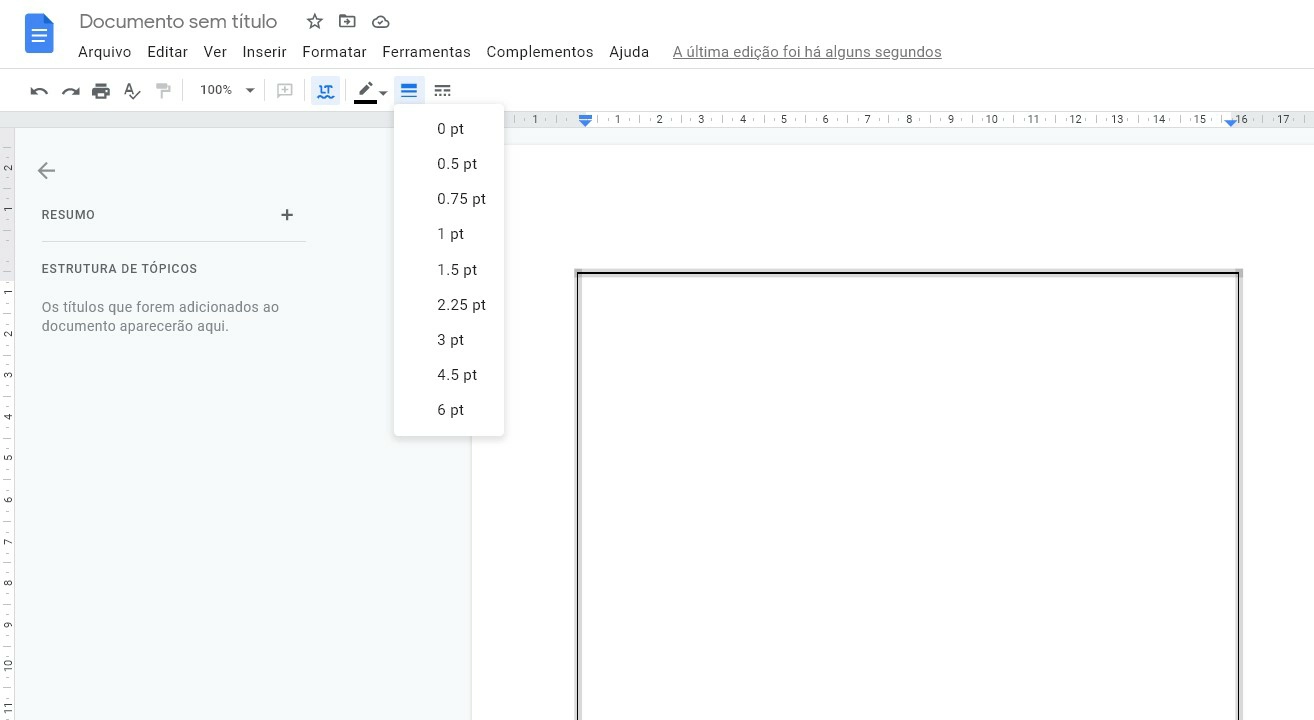Click the ESTRUTURA DE TÓPICOS heading
Image resolution: width=1314 pixels, height=720 pixels.
pos(119,269)
